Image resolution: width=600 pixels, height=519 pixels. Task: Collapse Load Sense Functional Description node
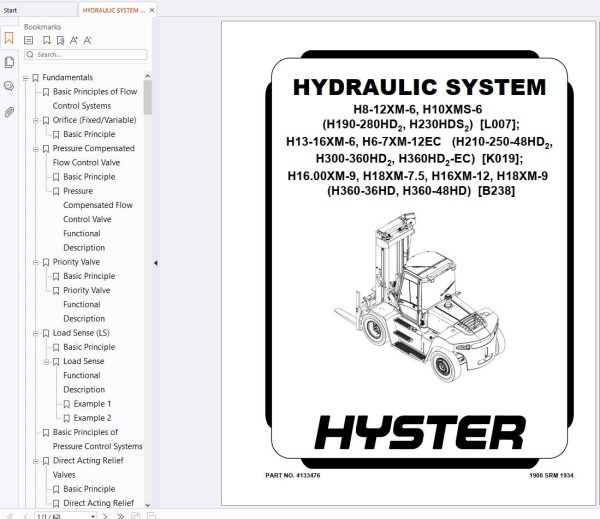point(46,362)
